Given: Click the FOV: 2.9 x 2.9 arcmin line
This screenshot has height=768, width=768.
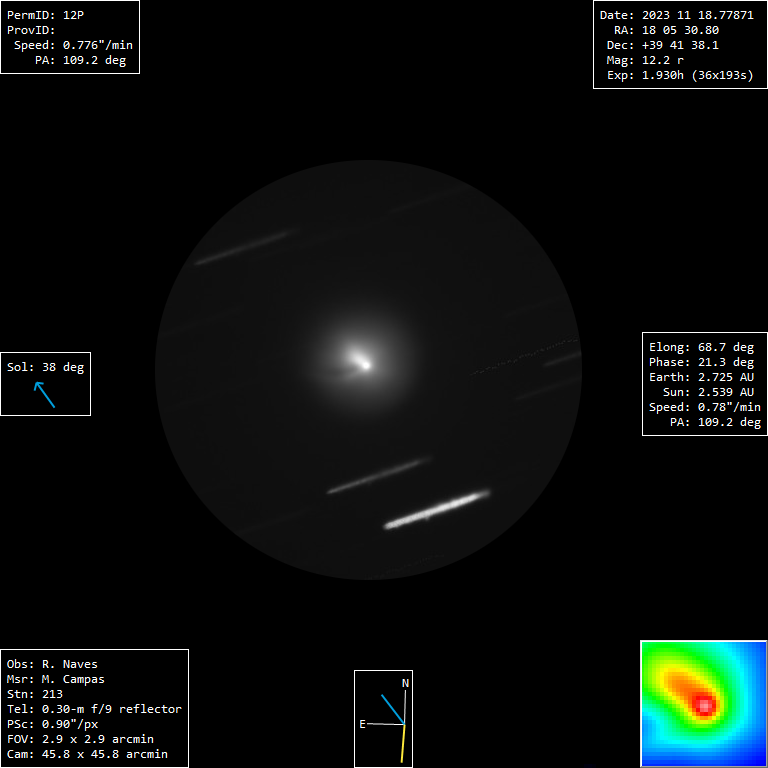Looking at the screenshot, I should tap(80, 739).
